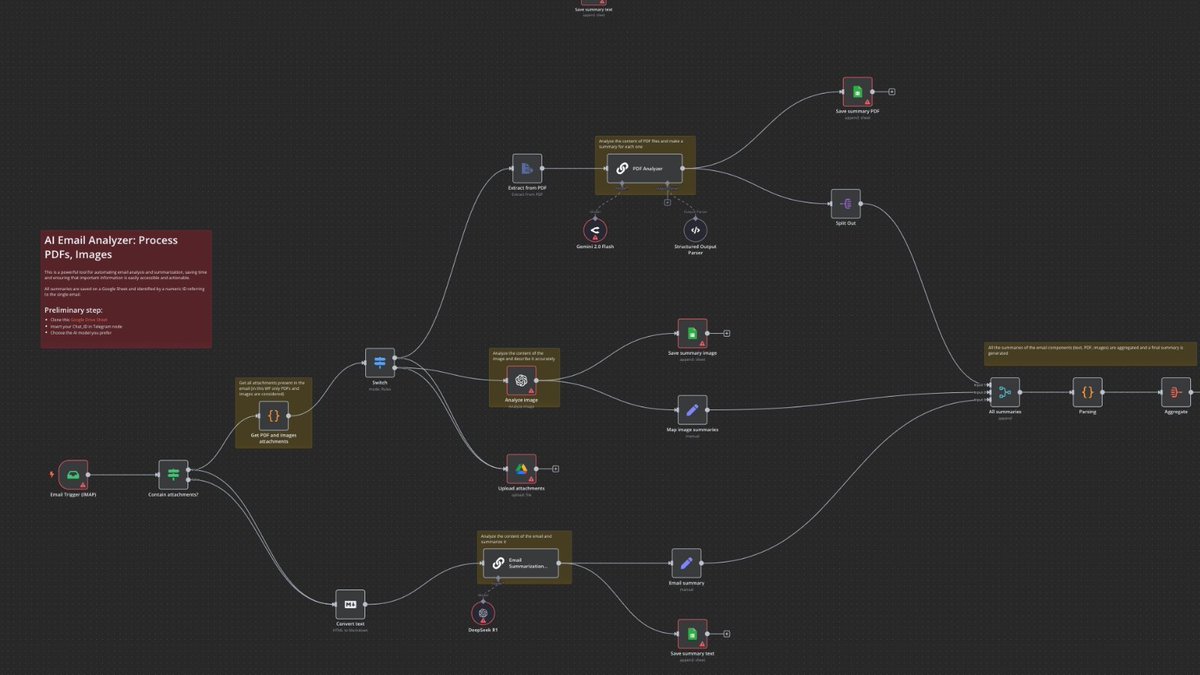The image size is (1200, 675).
Task: Open the Gemini 2.0 Flash model node
Action: [594, 229]
